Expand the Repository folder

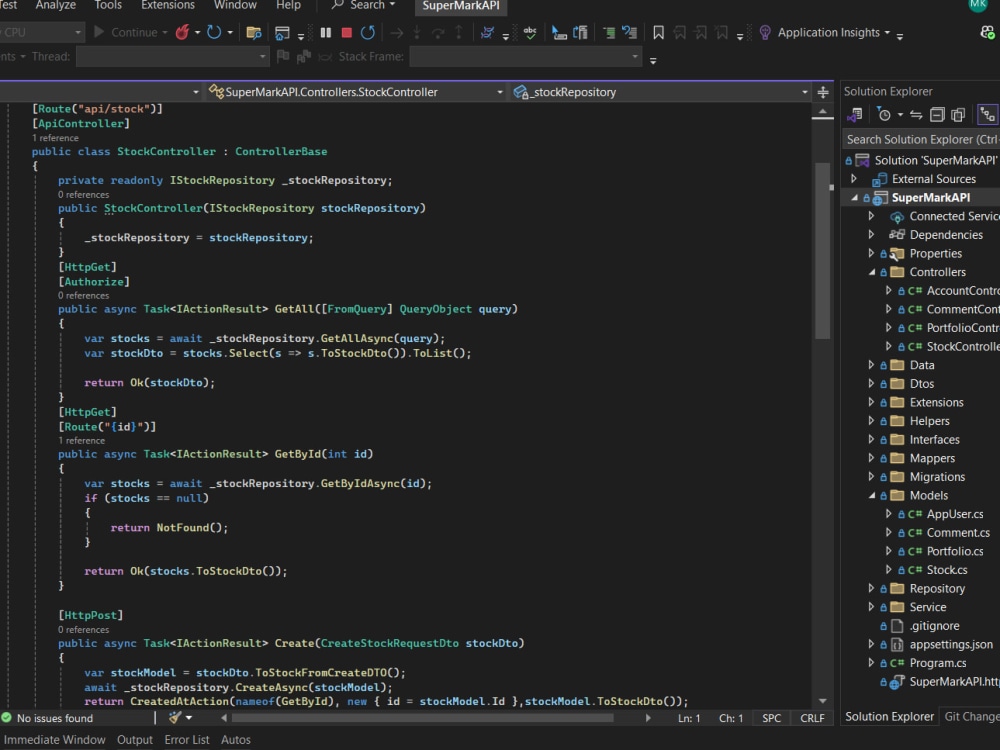point(871,589)
